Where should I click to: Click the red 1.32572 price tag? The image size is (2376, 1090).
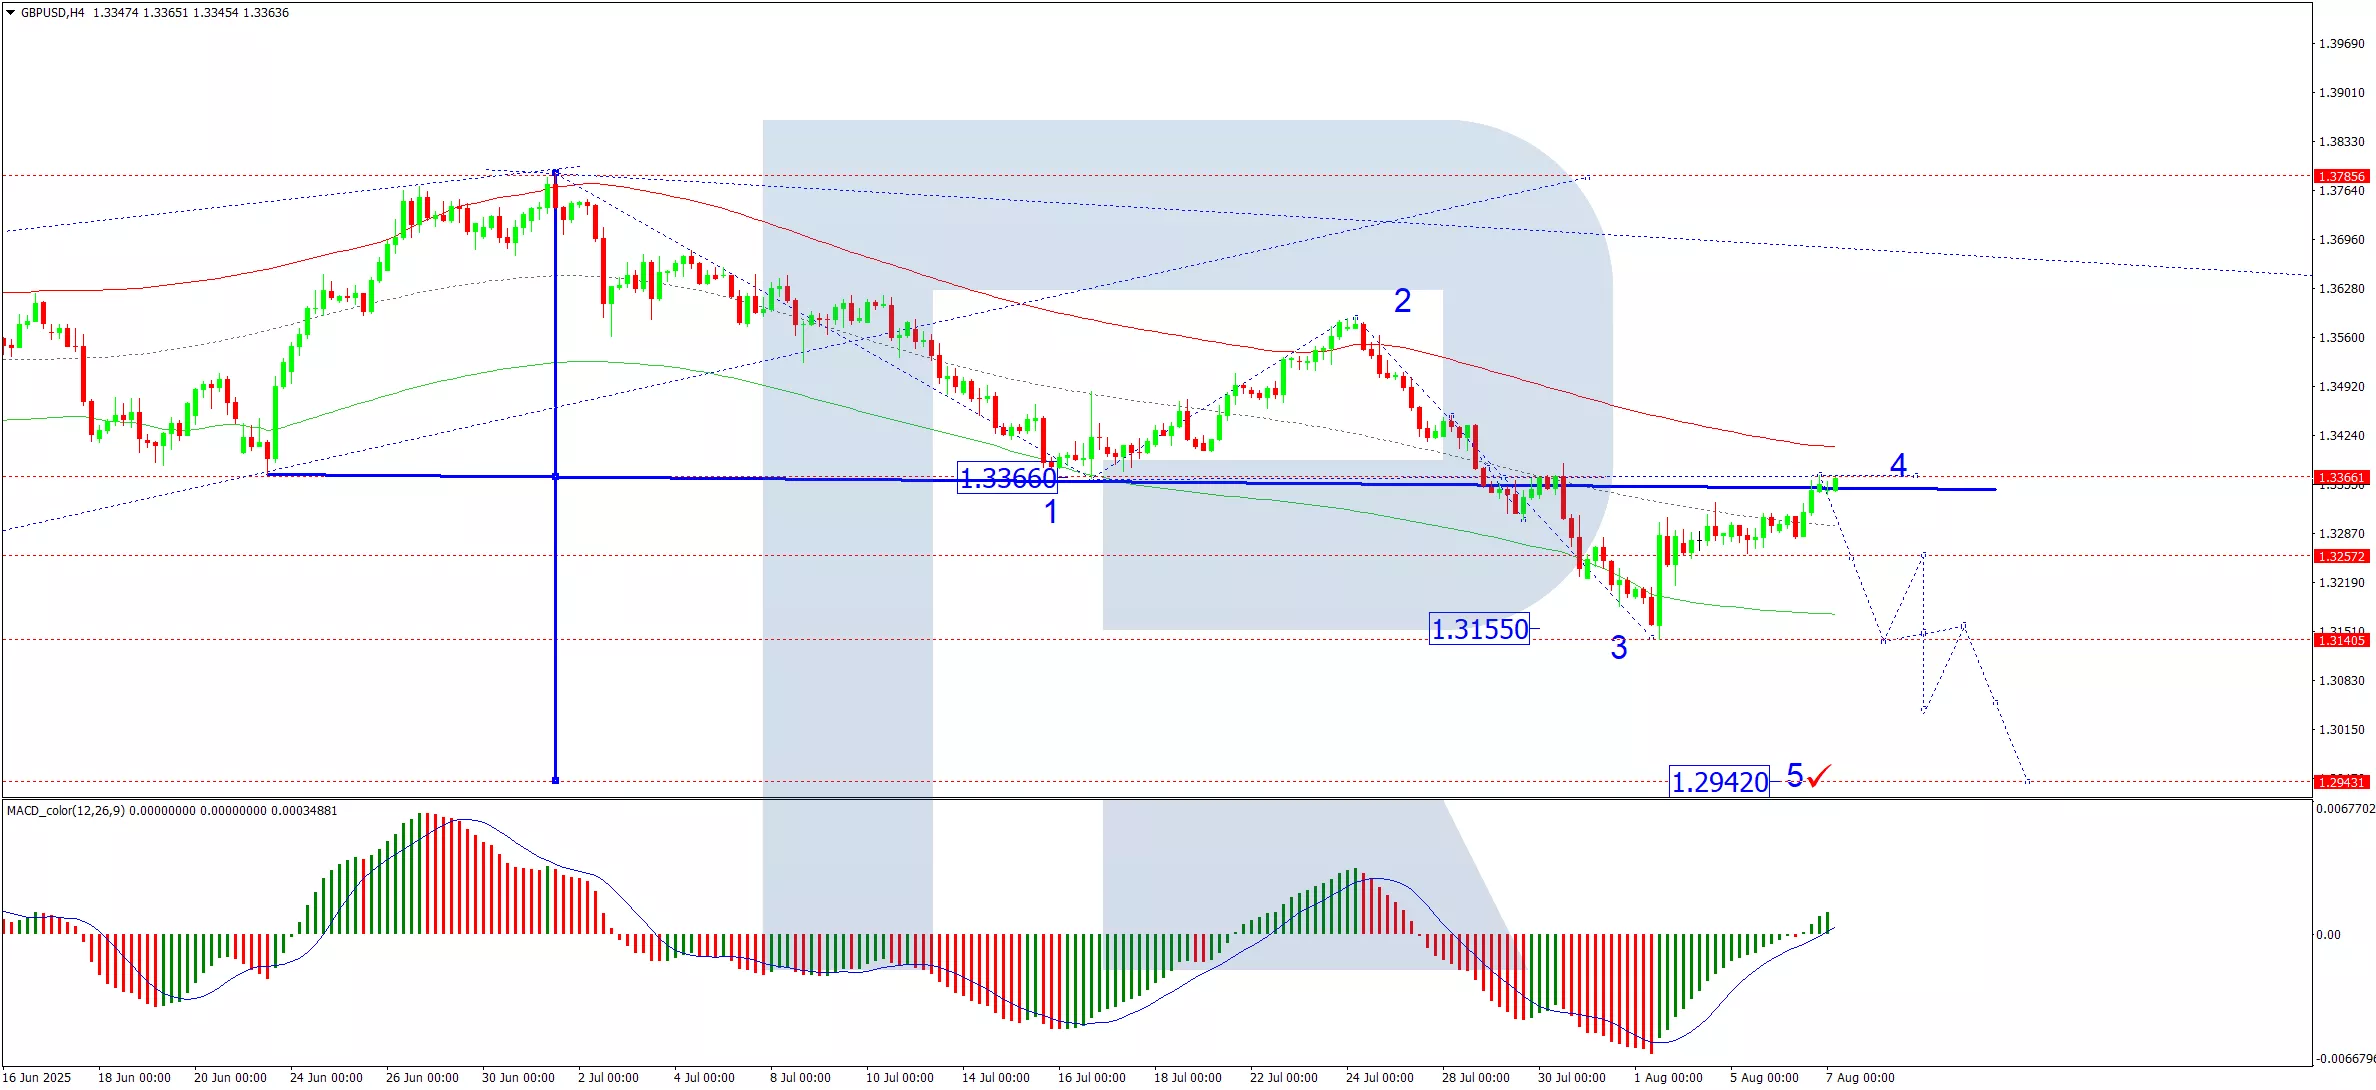pyautogui.click(x=2341, y=556)
